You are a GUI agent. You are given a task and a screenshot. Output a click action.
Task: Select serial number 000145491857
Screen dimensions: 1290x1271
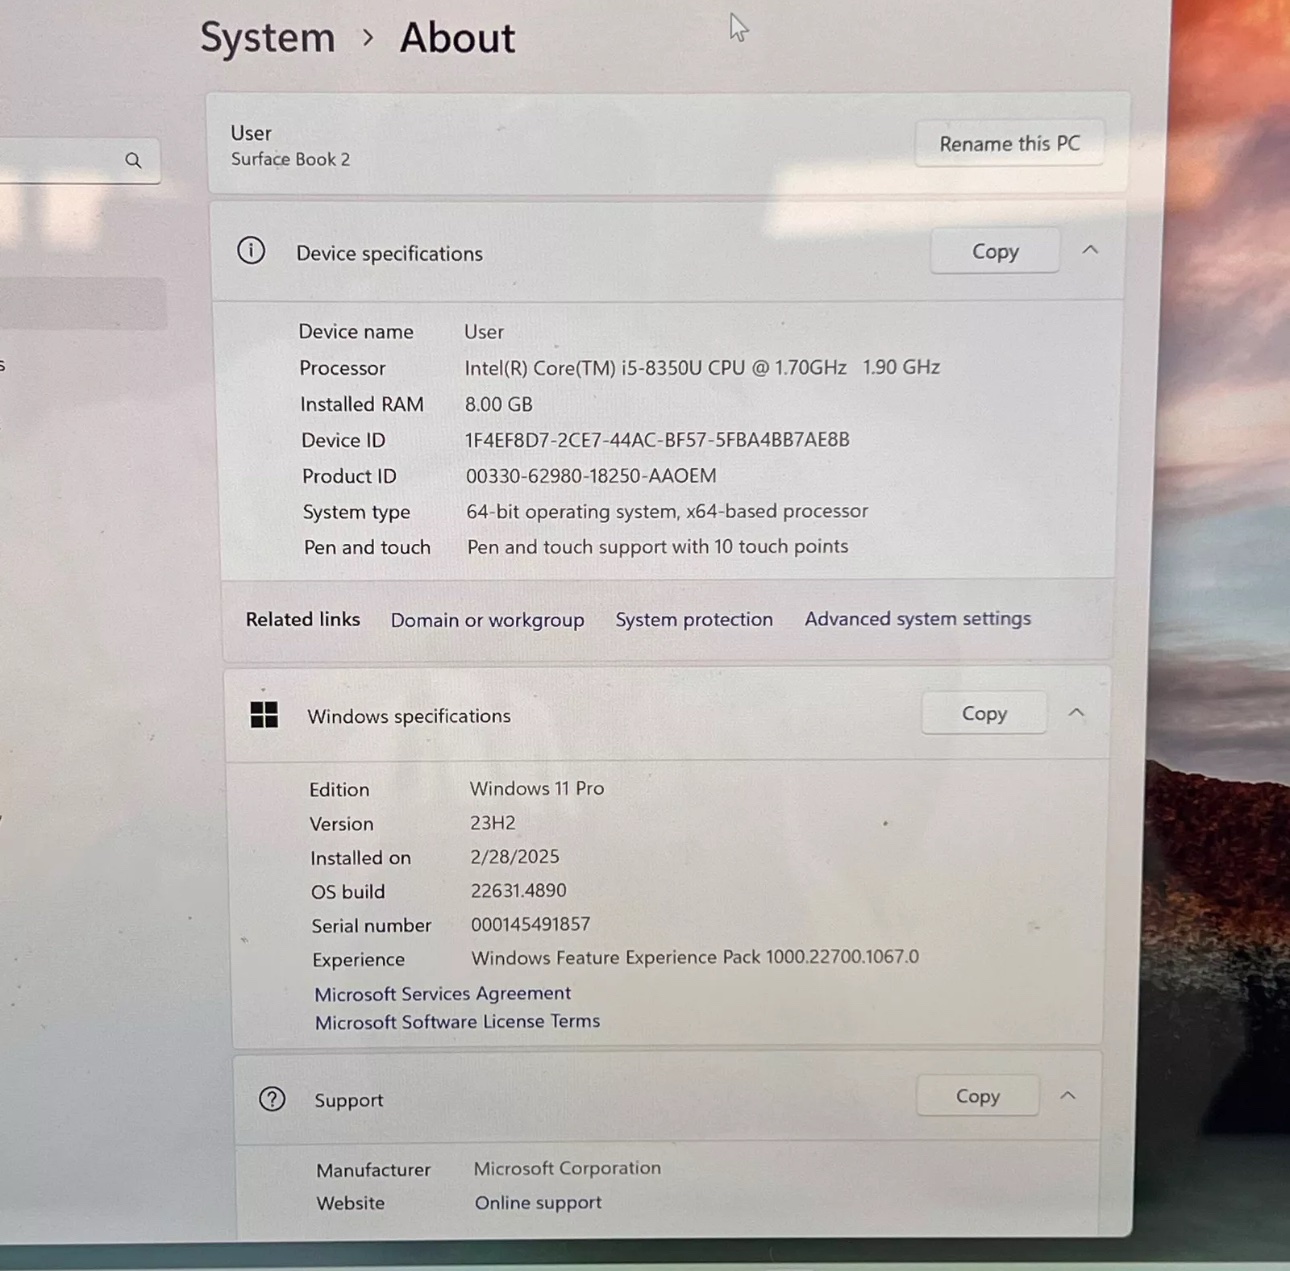point(531,924)
